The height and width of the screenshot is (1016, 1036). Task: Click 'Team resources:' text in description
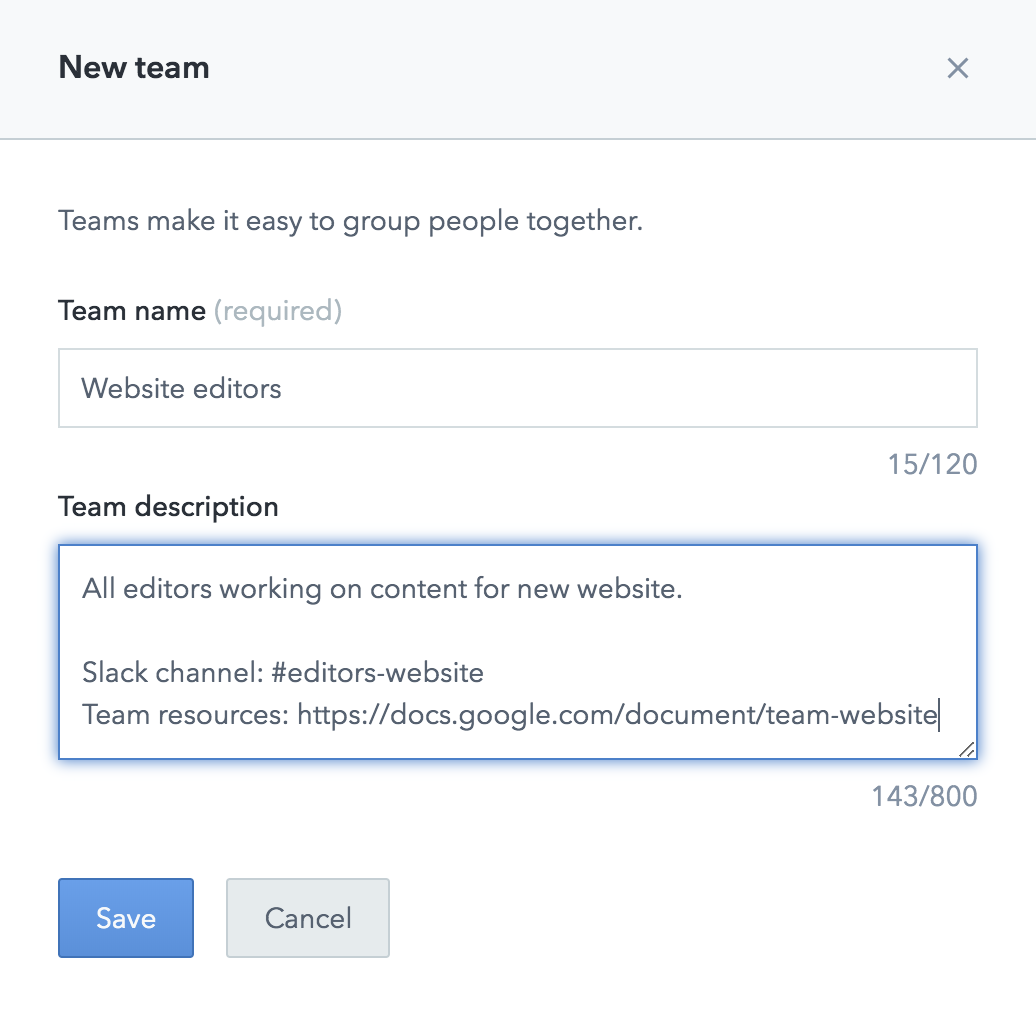coord(186,715)
